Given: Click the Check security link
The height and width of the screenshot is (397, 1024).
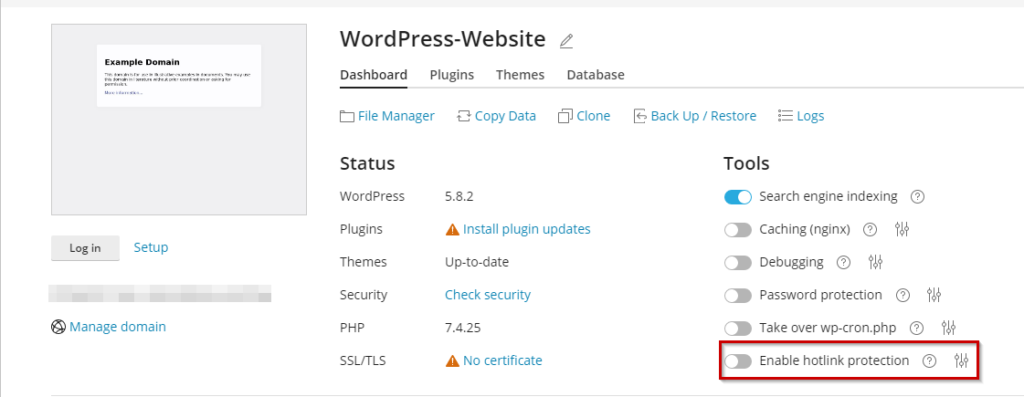Looking at the screenshot, I should coord(488,295).
